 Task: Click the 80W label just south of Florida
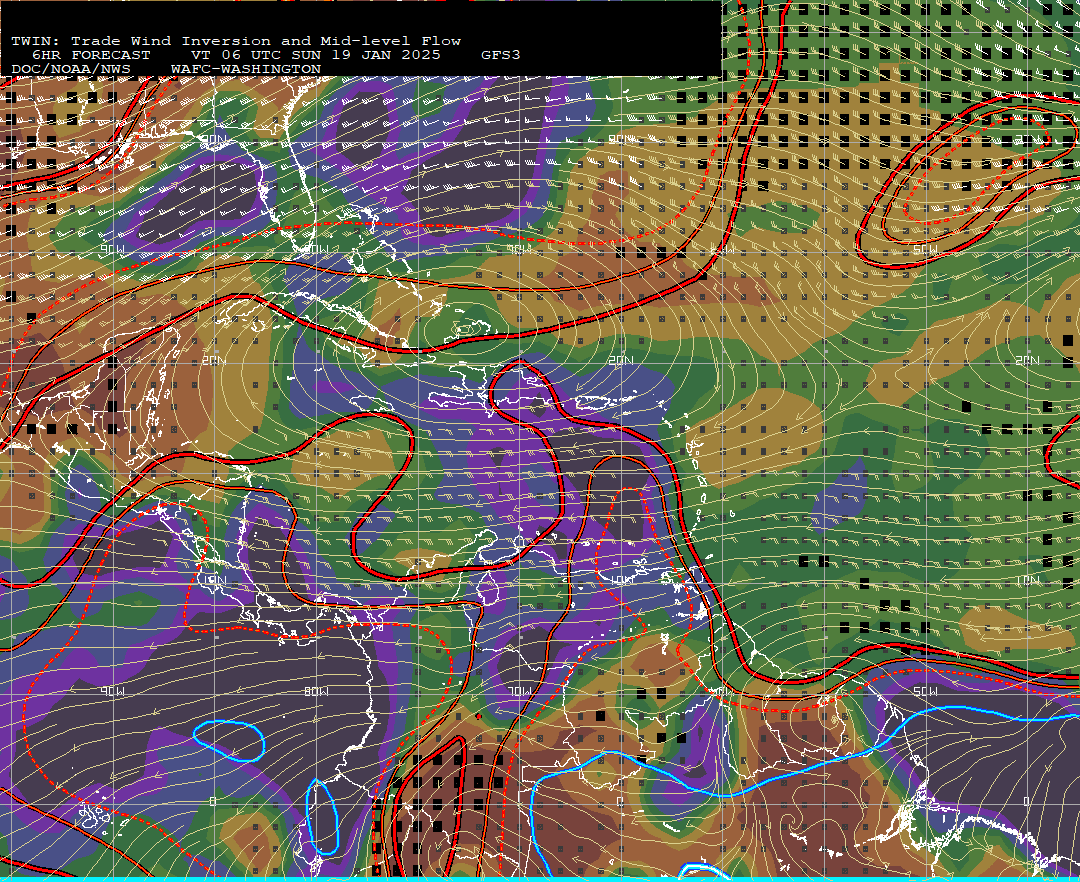pyautogui.click(x=317, y=250)
